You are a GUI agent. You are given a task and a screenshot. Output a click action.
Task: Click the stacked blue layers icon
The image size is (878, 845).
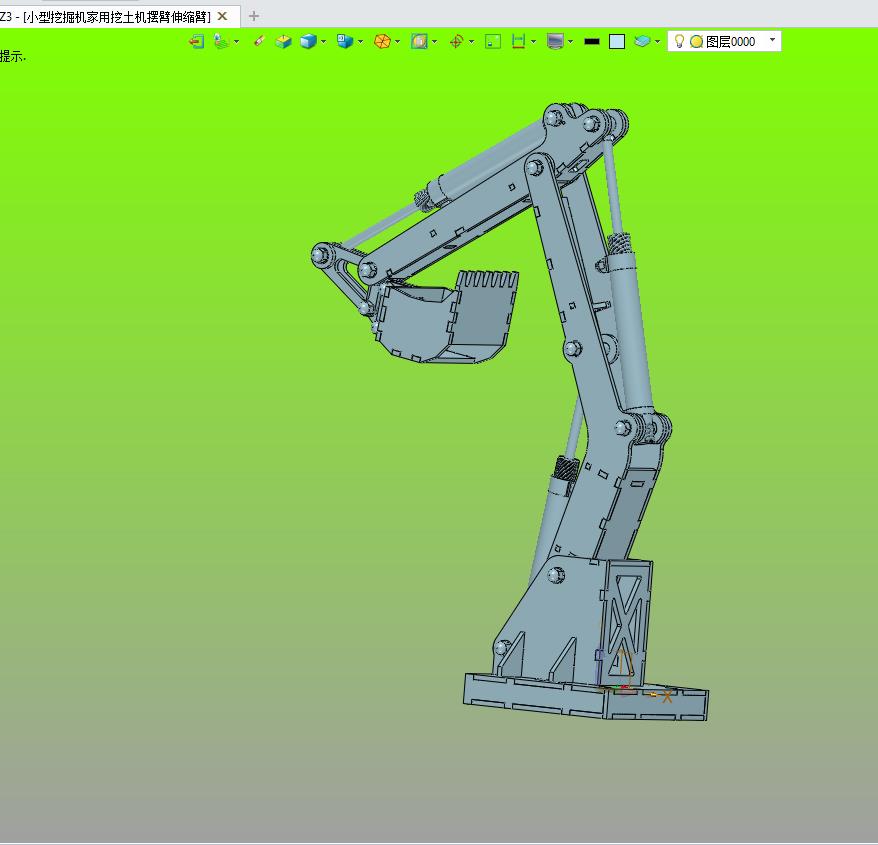click(644, 41)
